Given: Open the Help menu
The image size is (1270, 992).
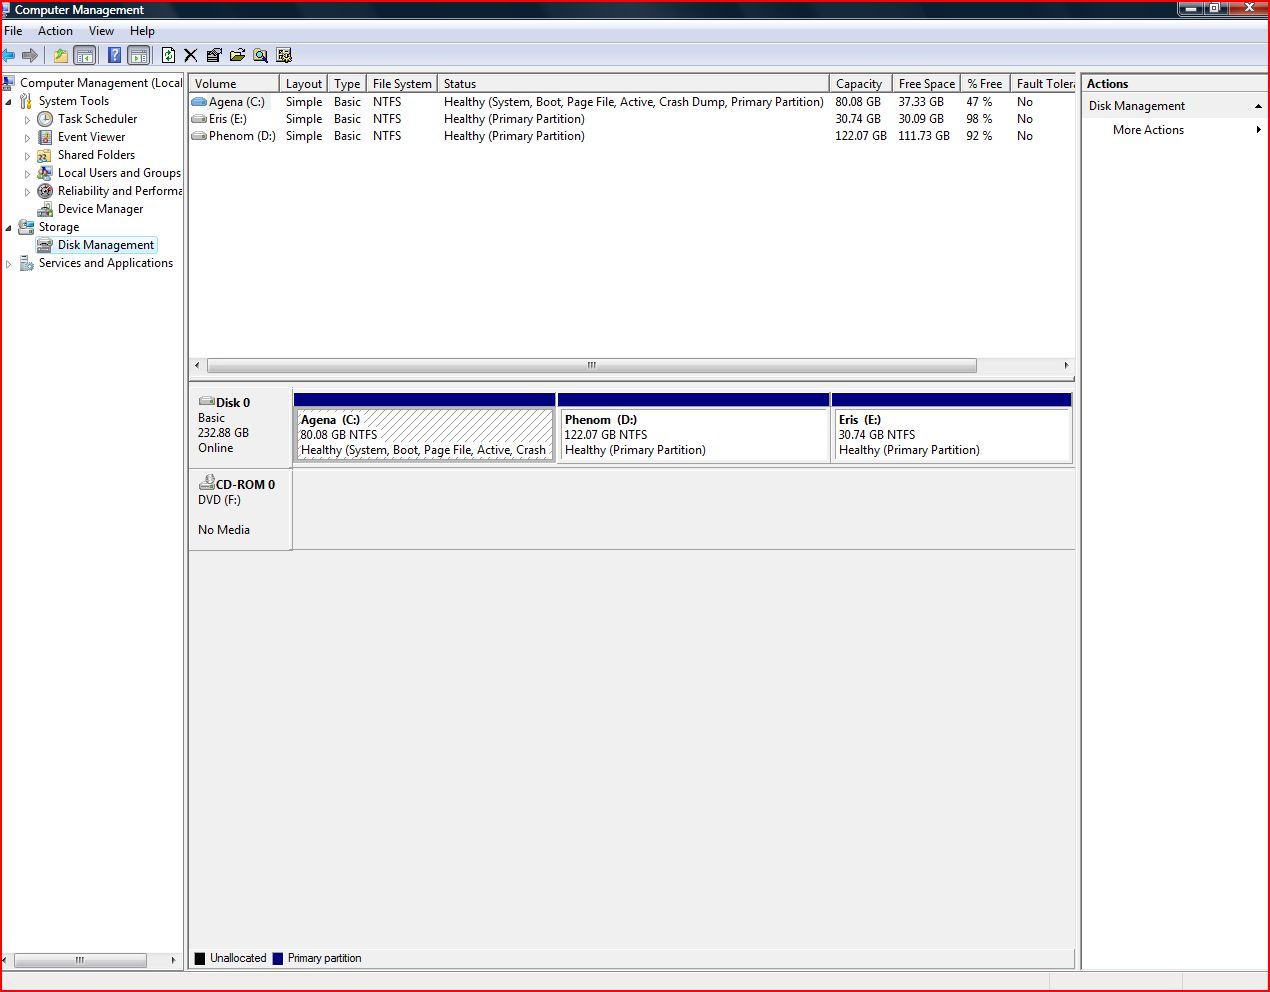Looking at the screenshot, I should [x=142, y=31].
